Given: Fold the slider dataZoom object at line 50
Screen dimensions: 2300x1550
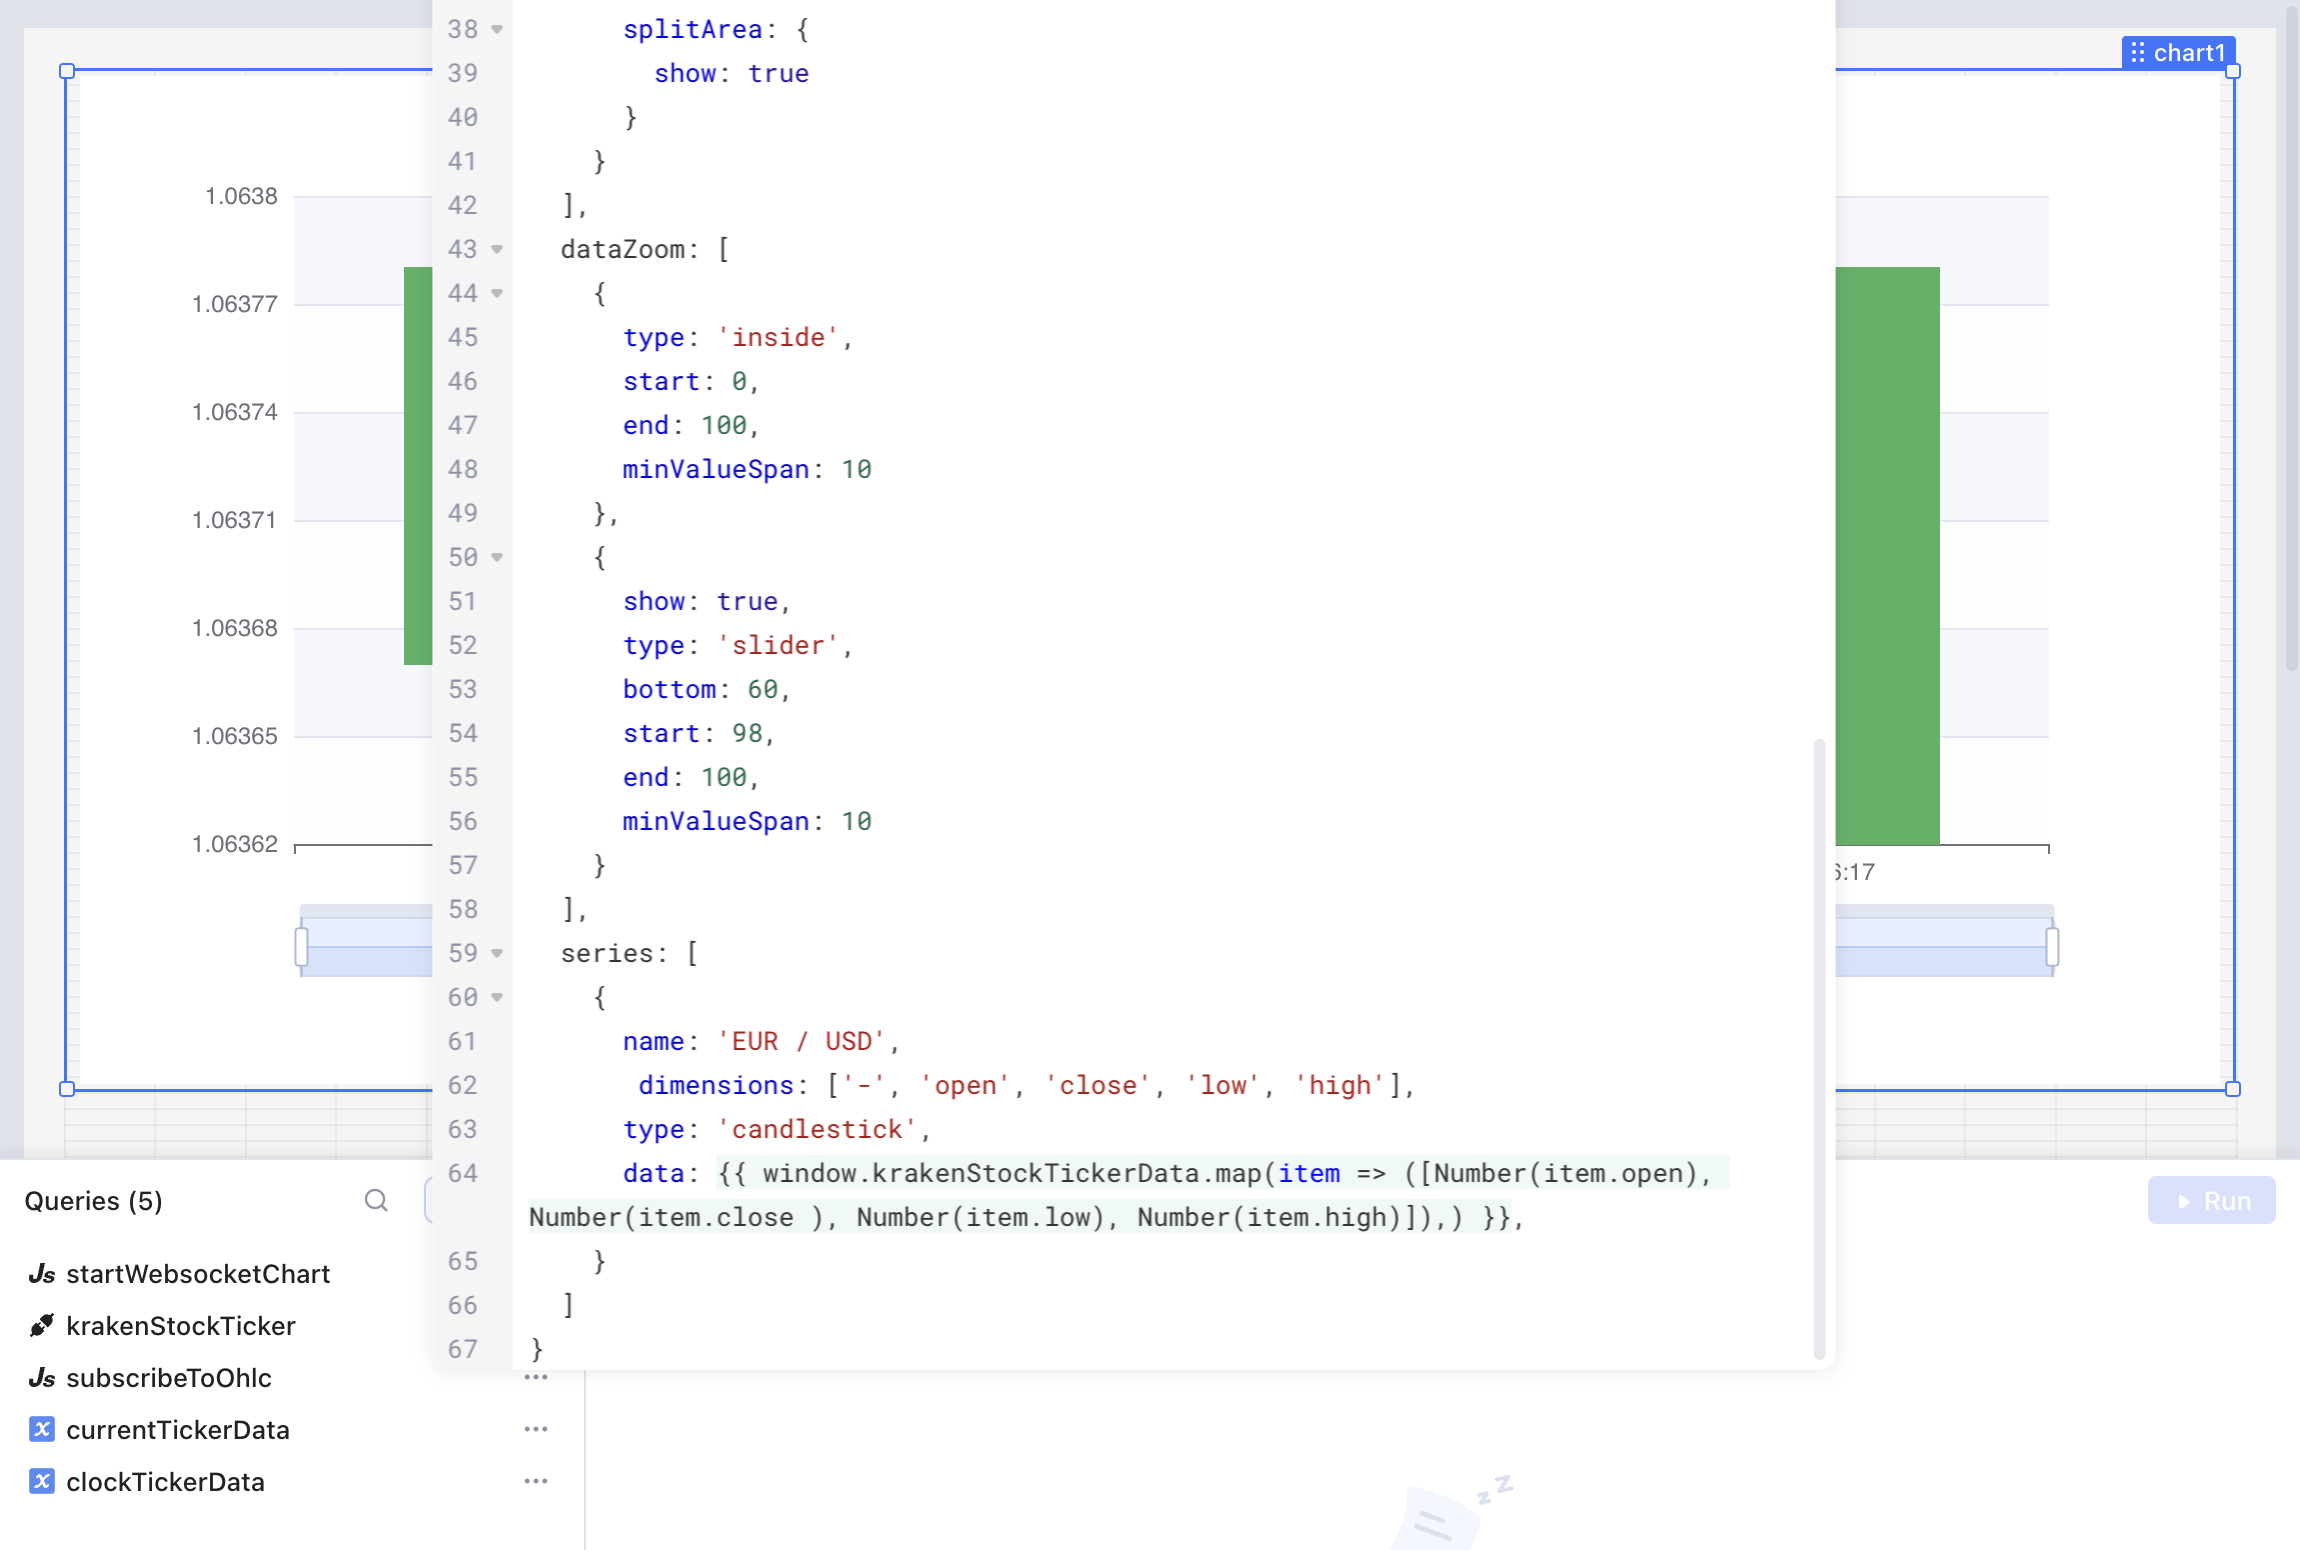Looking at the screenshot, I should pyautogui.click(x=497, y=558).
